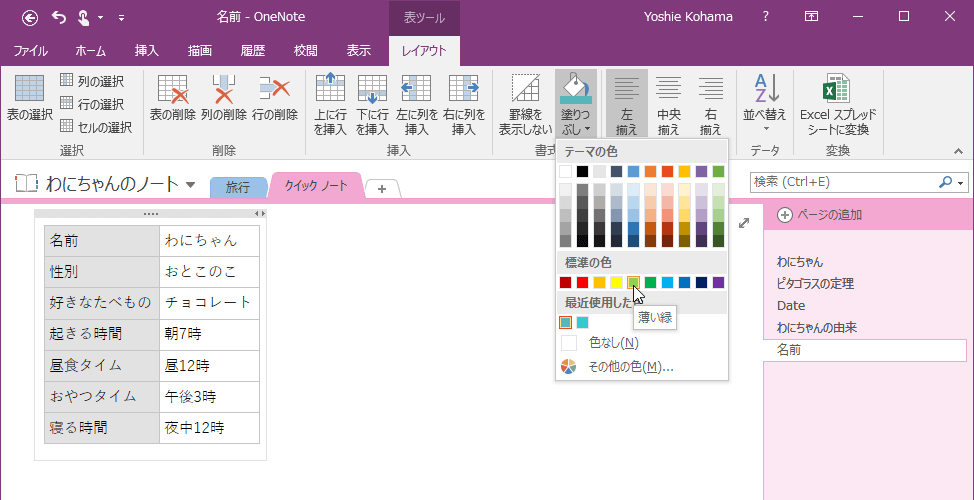Click 列の削除 delete column icon
974x500 pixels.
[224, 98]
